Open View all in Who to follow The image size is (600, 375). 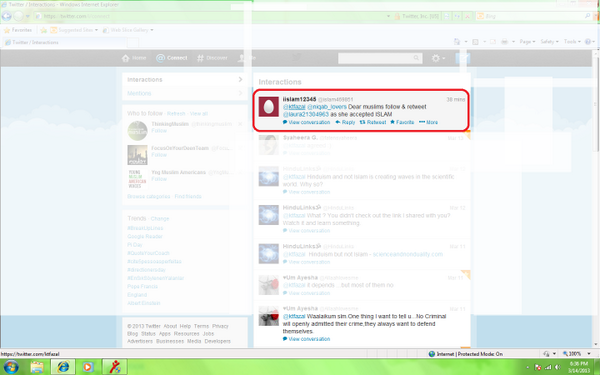pos(199,114)
